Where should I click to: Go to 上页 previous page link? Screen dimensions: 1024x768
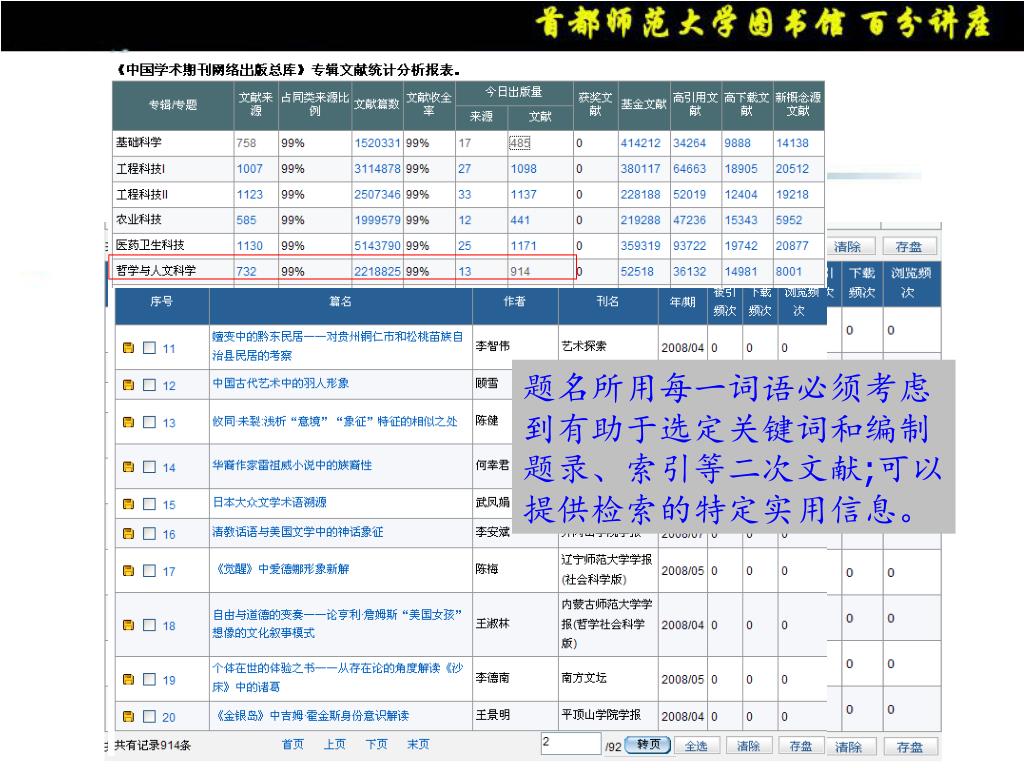[x=334, y=744]
